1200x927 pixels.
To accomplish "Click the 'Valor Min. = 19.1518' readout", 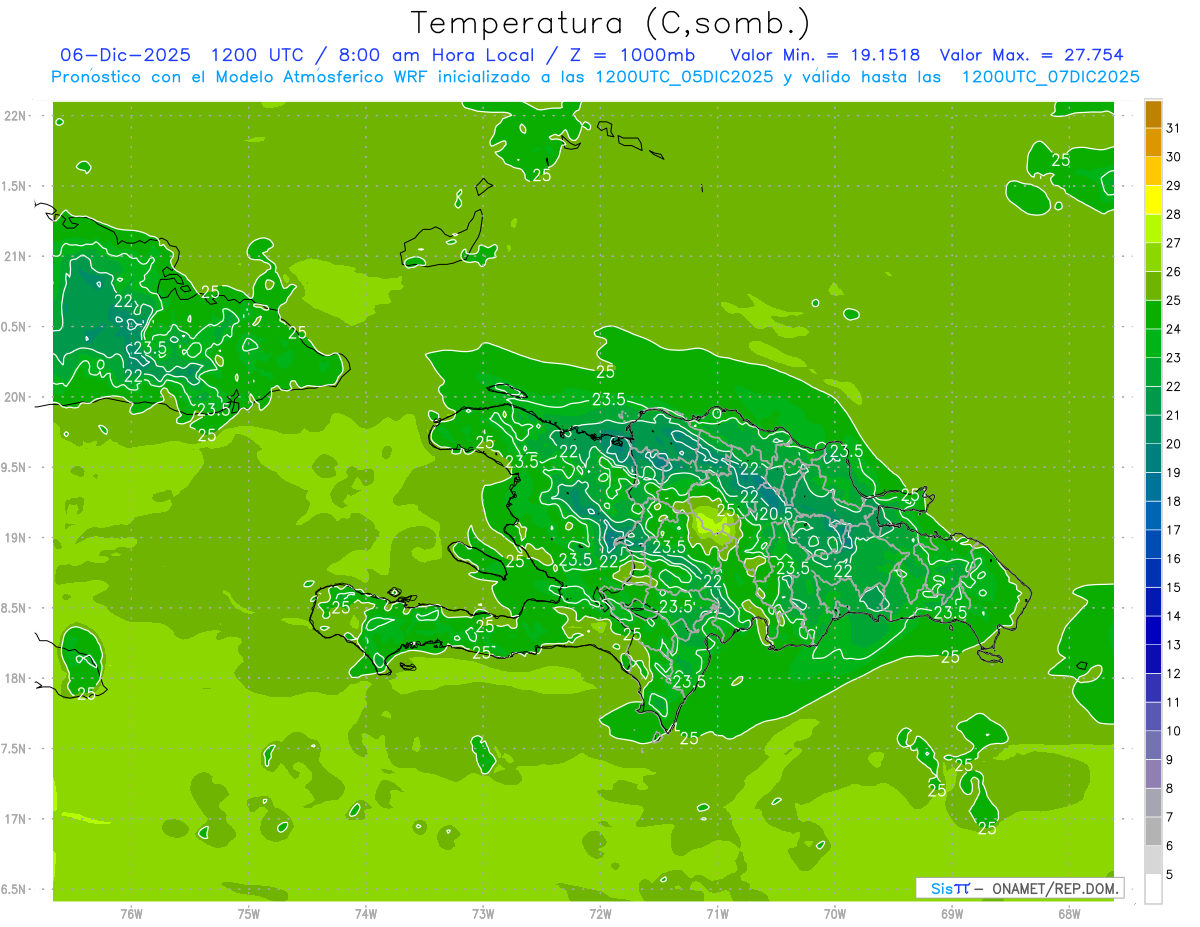I will point(825,55).
